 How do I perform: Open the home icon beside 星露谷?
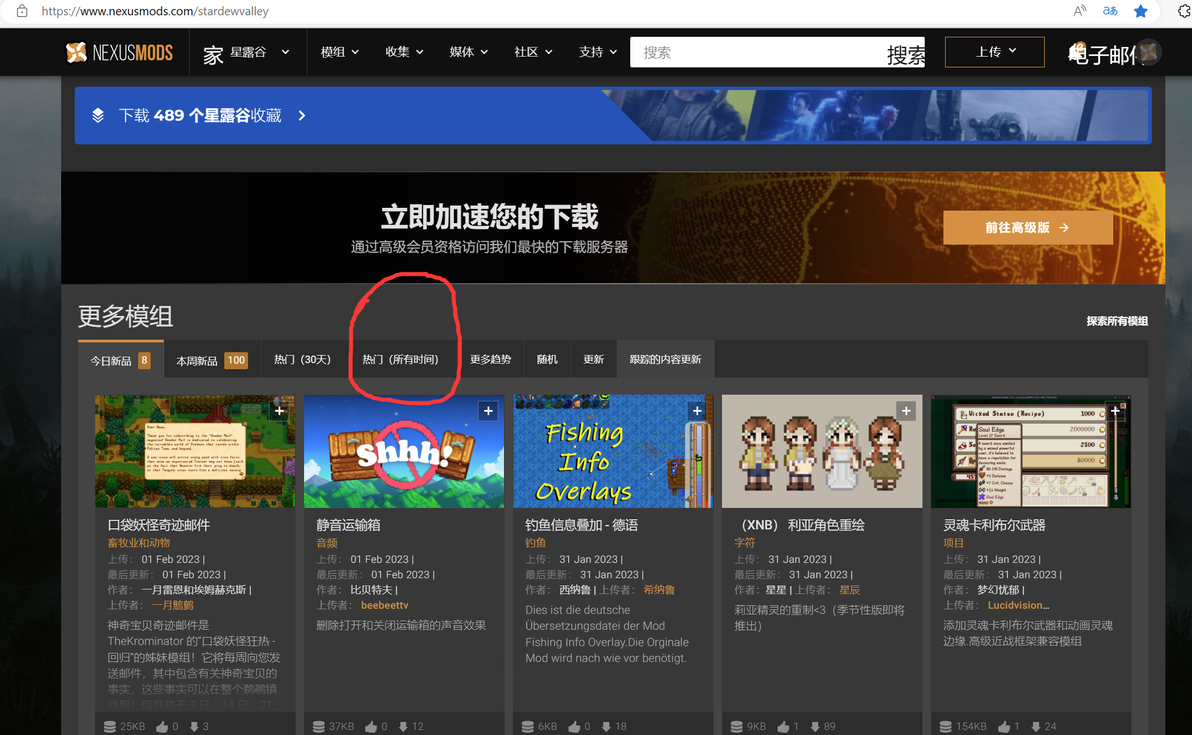pyautogui.click(x=213, y=54)
